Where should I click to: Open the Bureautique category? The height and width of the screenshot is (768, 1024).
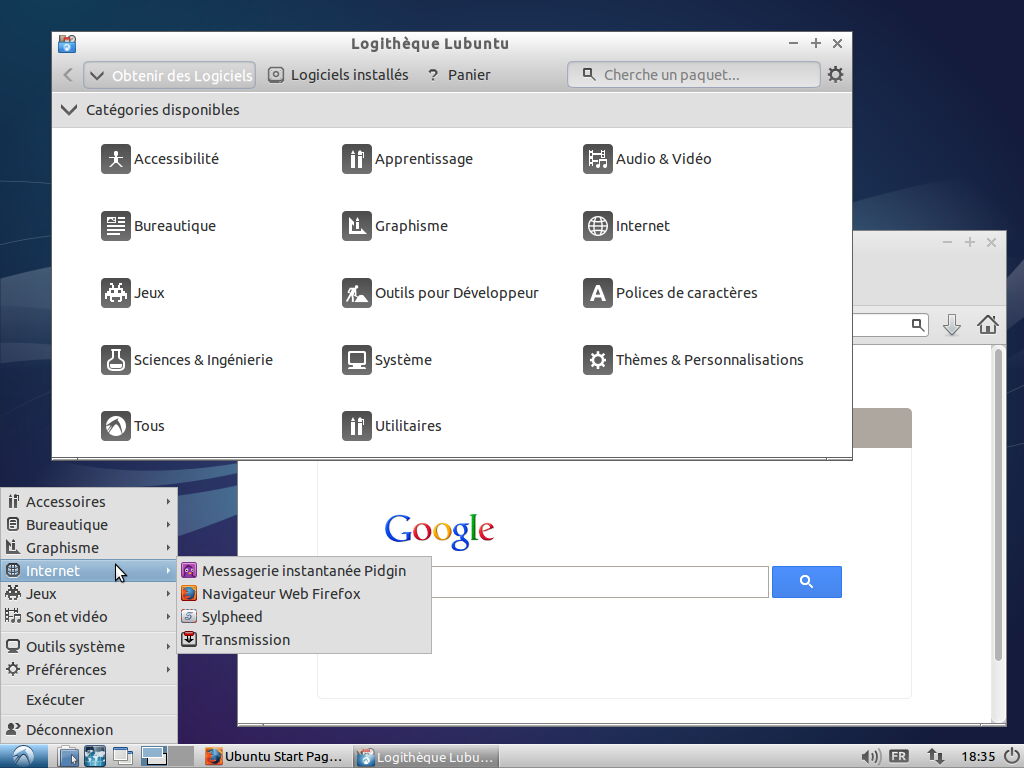(175, 226)
